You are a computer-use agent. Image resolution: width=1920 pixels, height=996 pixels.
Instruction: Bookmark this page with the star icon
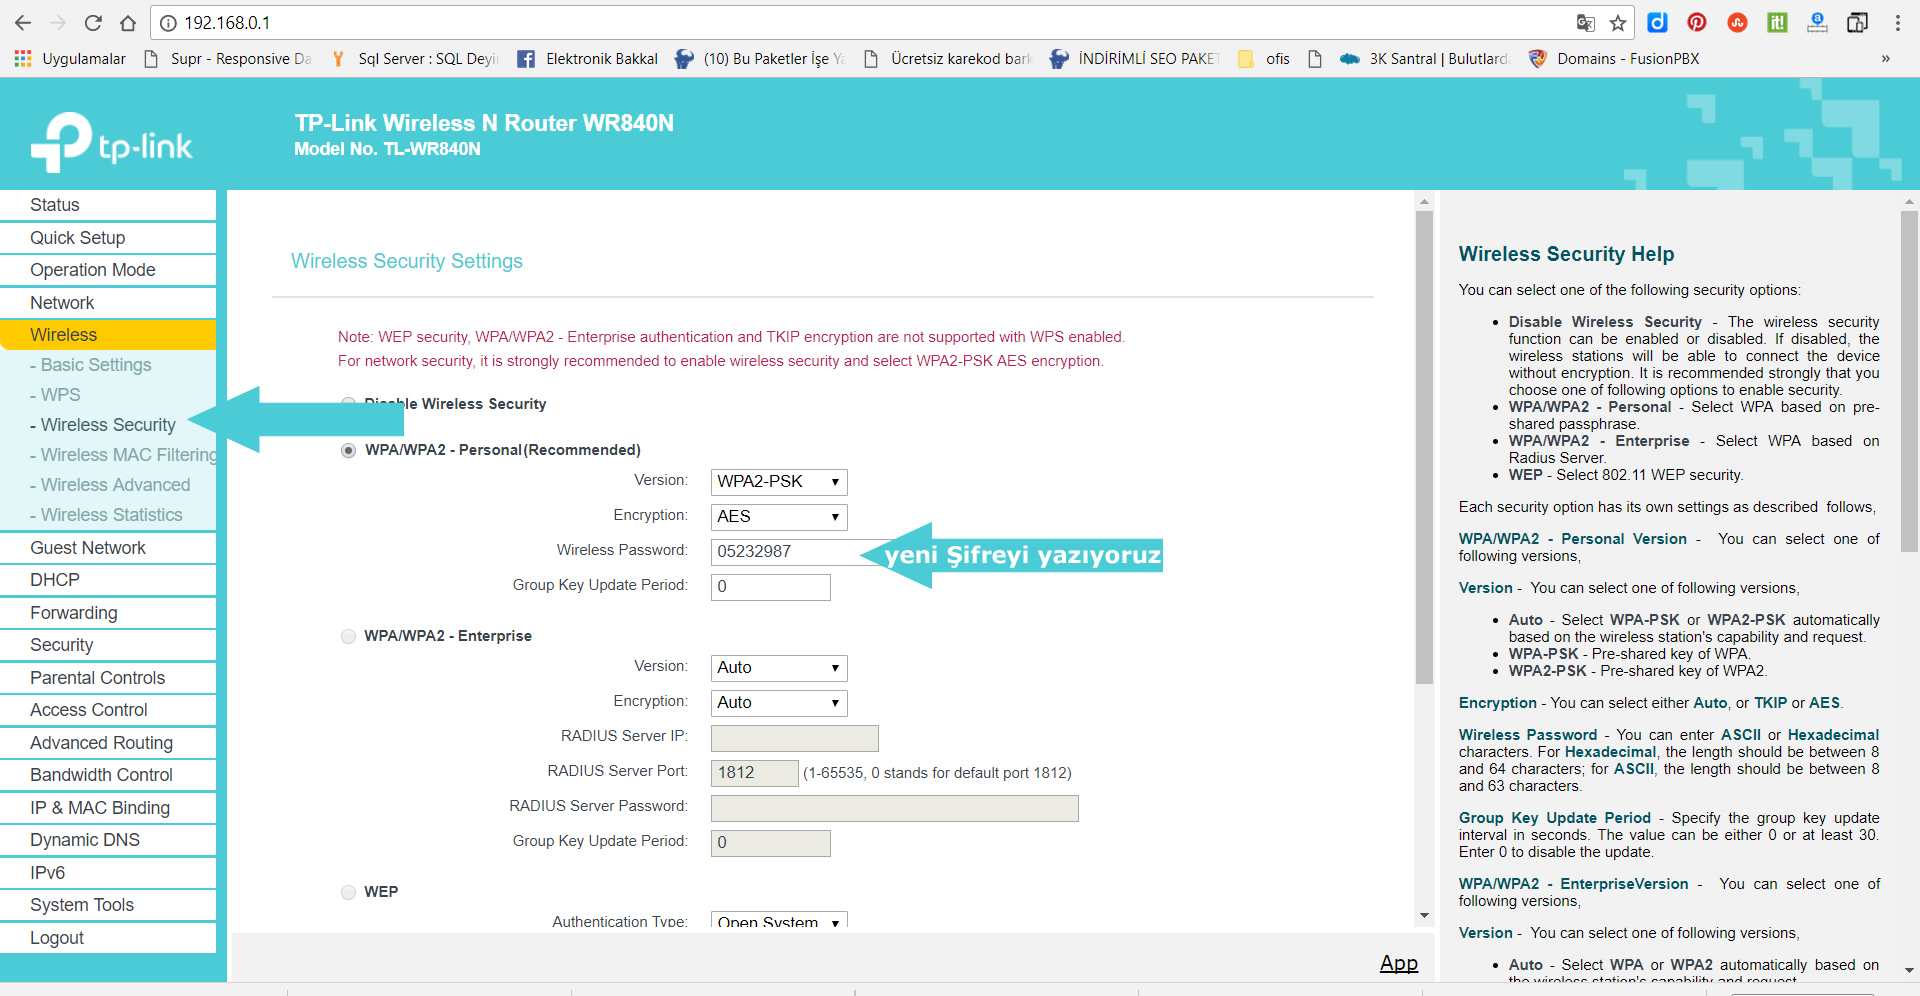[1618, 23]
